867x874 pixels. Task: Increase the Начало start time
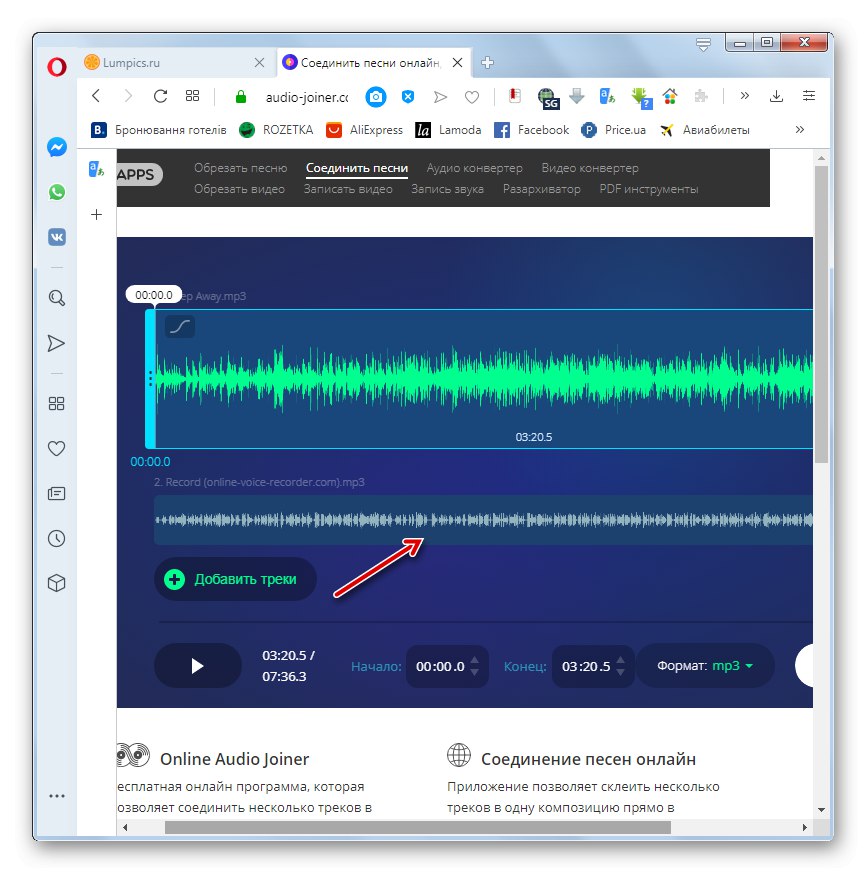click(474, 661)
